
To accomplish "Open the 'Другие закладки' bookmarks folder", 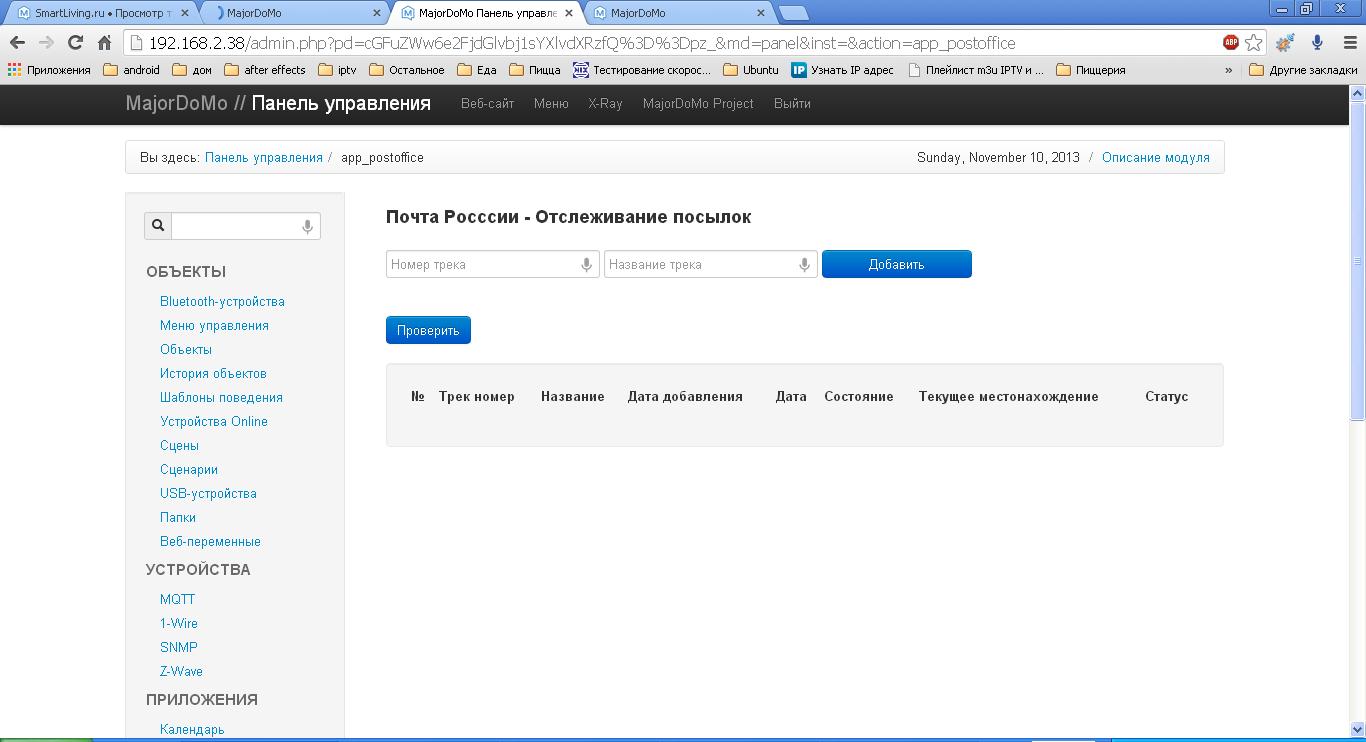I will point(1304,70).
